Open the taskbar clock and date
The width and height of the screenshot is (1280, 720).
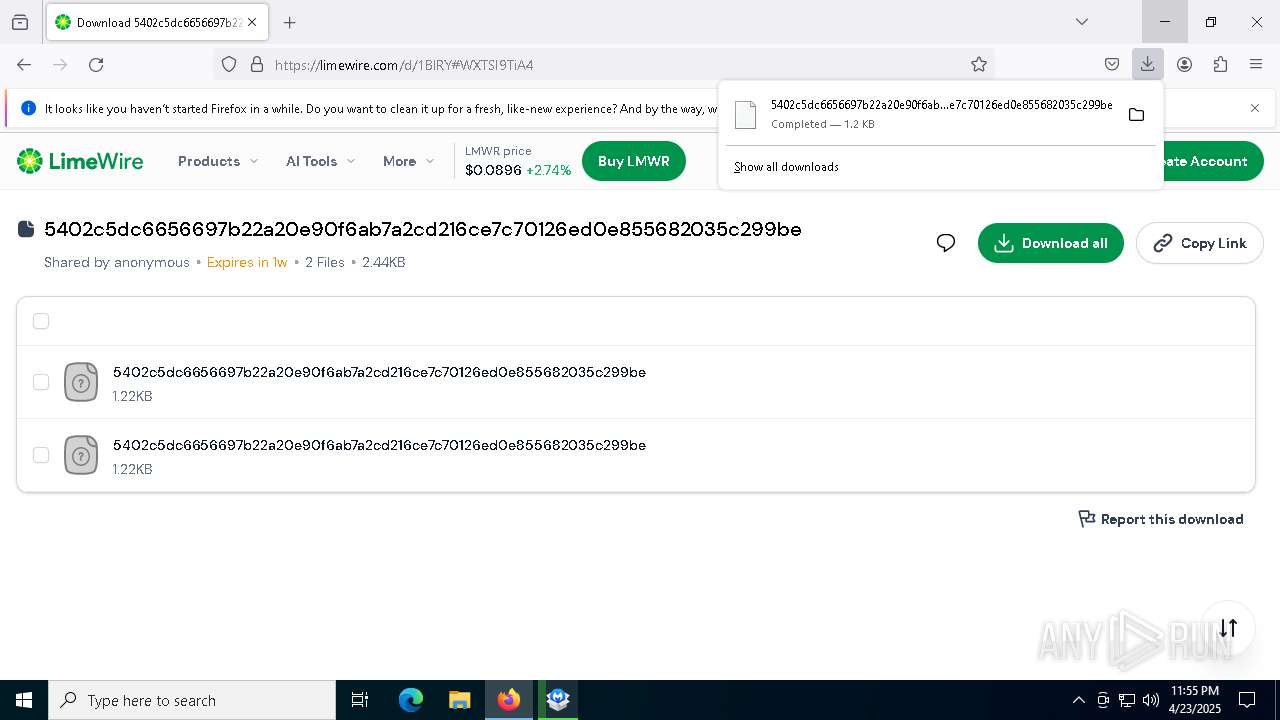[1194, 700]
